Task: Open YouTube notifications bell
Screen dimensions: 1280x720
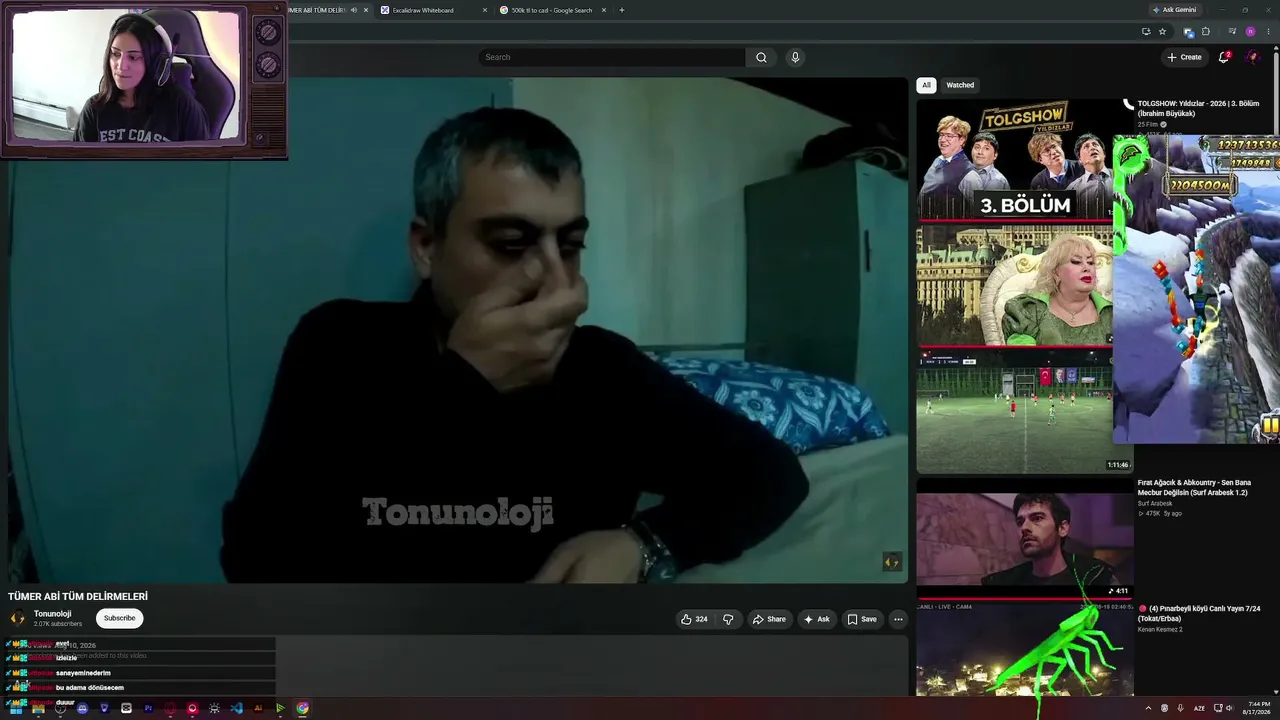Action: pyautogui.click(x=1224, y=57)
